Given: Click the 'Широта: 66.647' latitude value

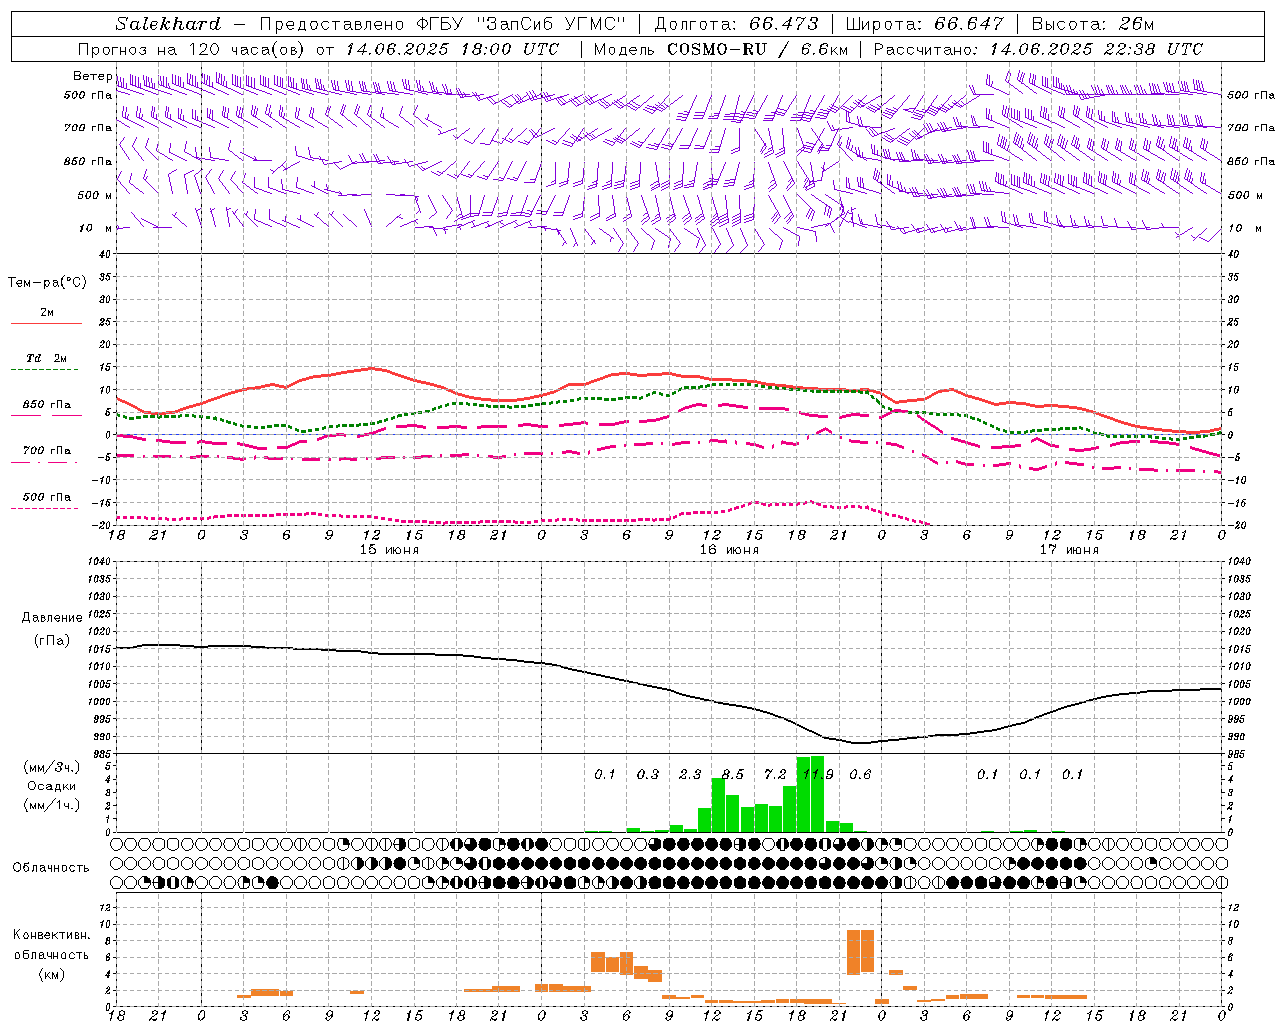Looking at the screenshot, I should (x=924, y=24).
